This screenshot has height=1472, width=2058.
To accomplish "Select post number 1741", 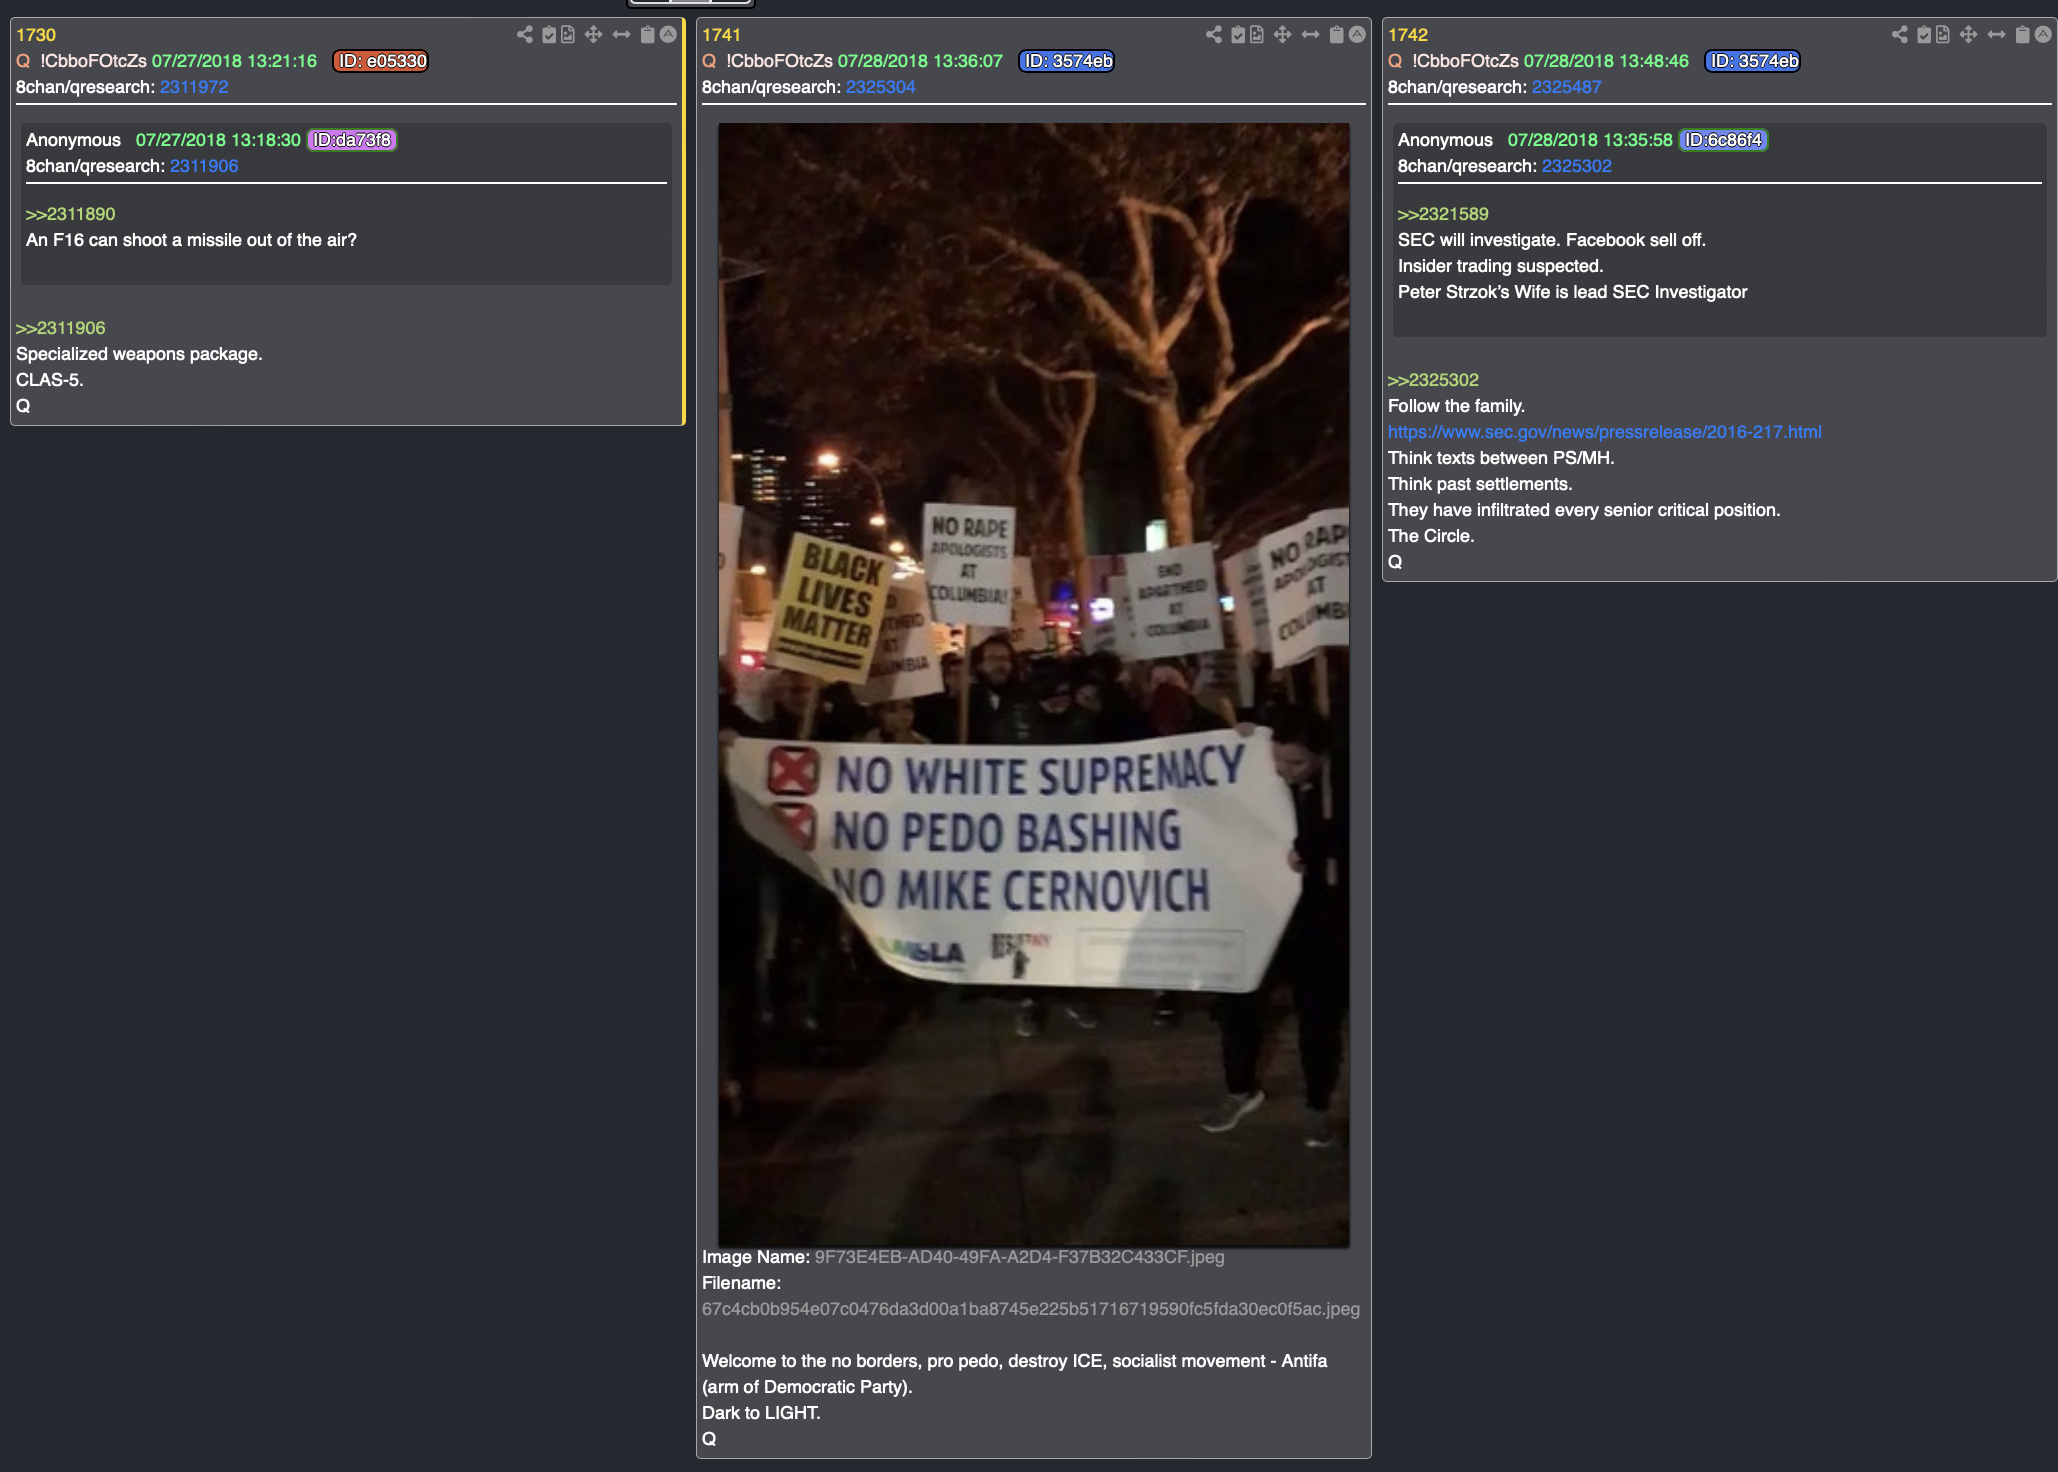I will (x=722, y=35).
